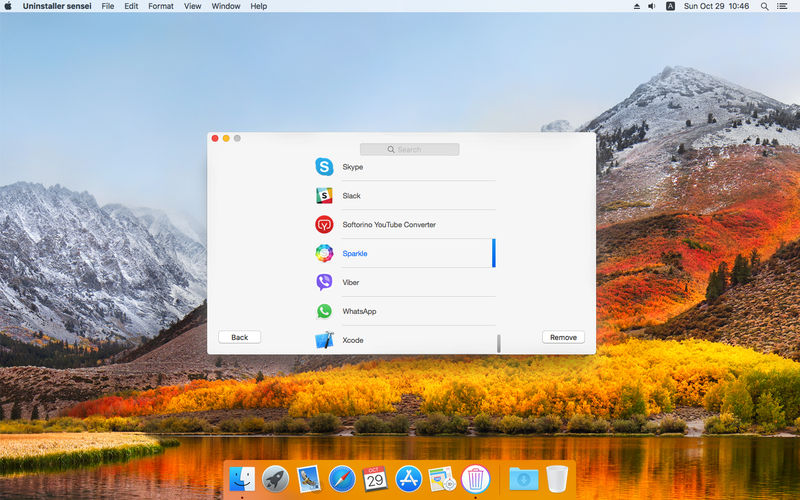
Task: Open the App Store in the Dock
Action: tap(409, 479)
